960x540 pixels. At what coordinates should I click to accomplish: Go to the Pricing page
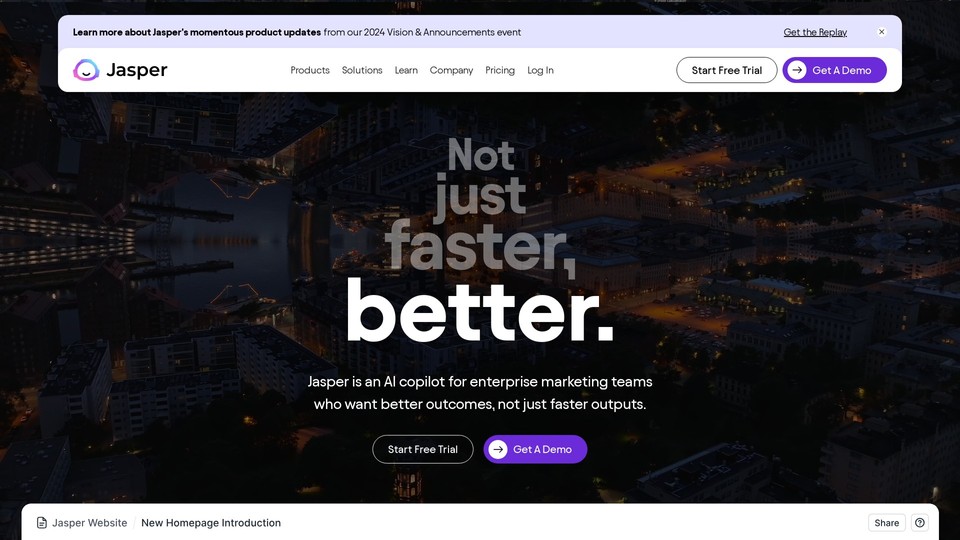[500, 70]
